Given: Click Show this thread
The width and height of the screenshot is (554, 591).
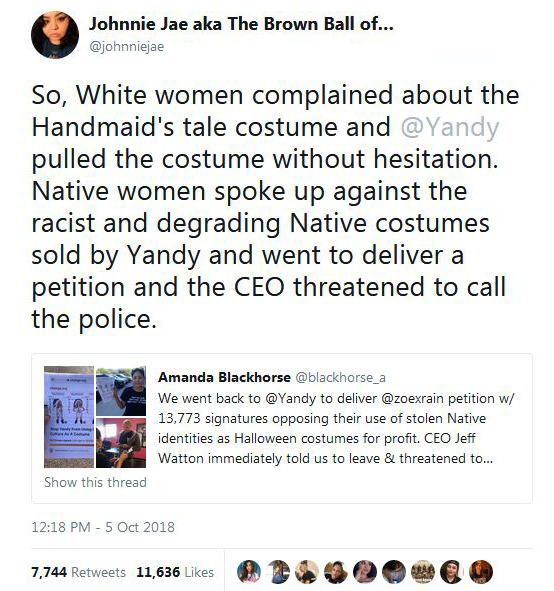Looking at the screenshot, I should click(95, 482).
